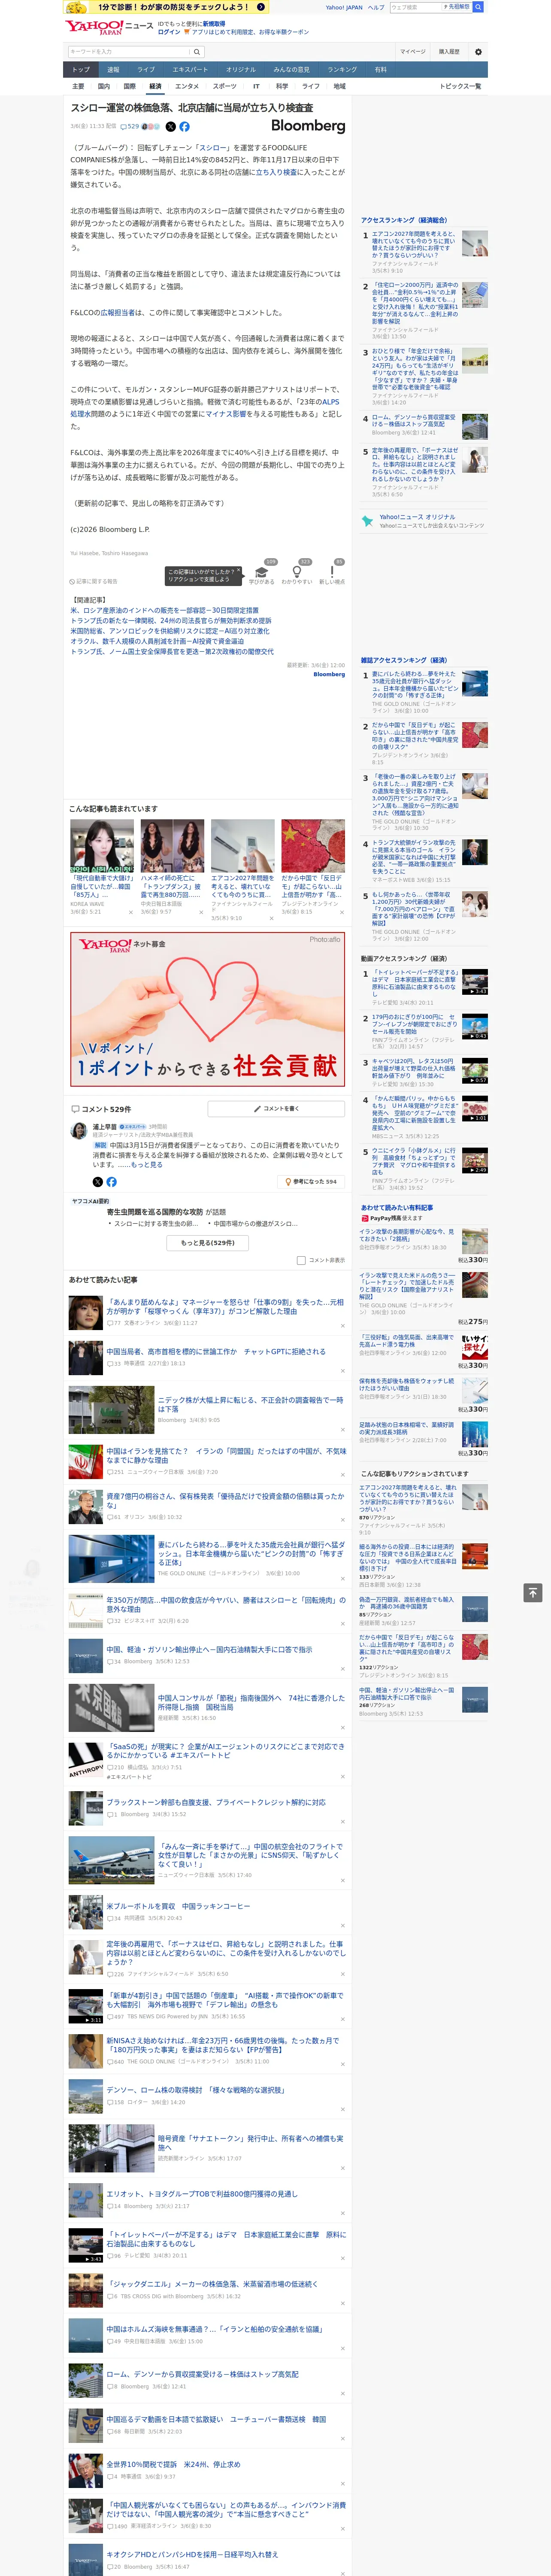Click 広報担当者 inline article link

pyautogui.click(x=117, y=312)
